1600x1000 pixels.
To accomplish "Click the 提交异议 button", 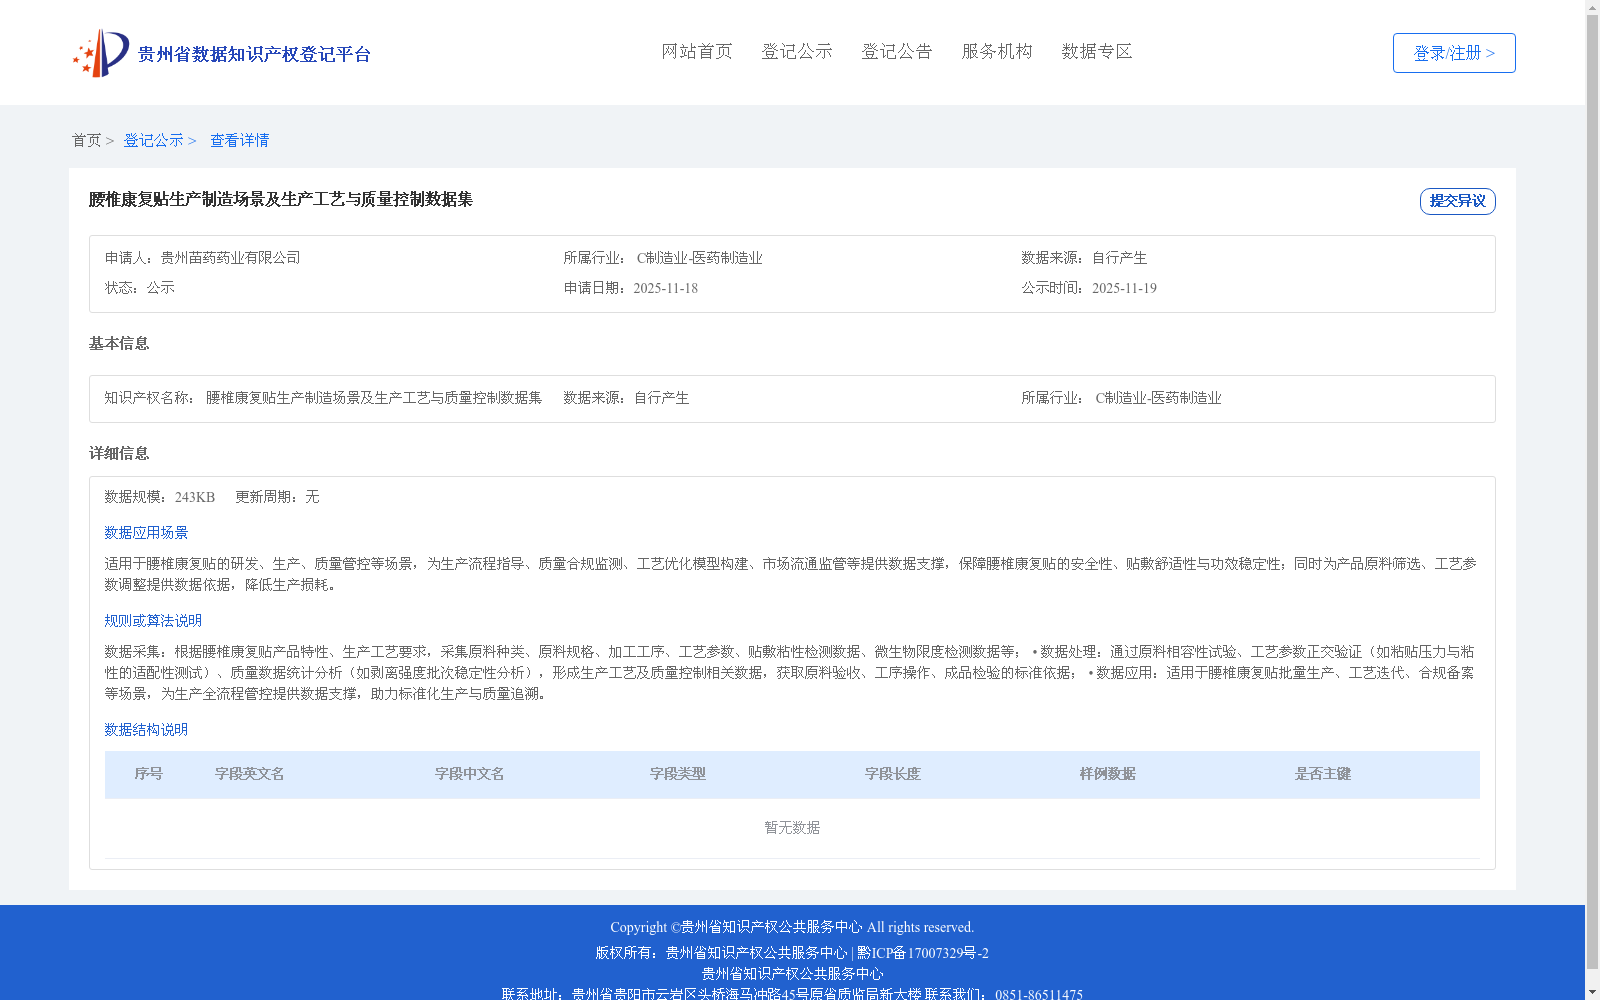I will coord(1457,201).
